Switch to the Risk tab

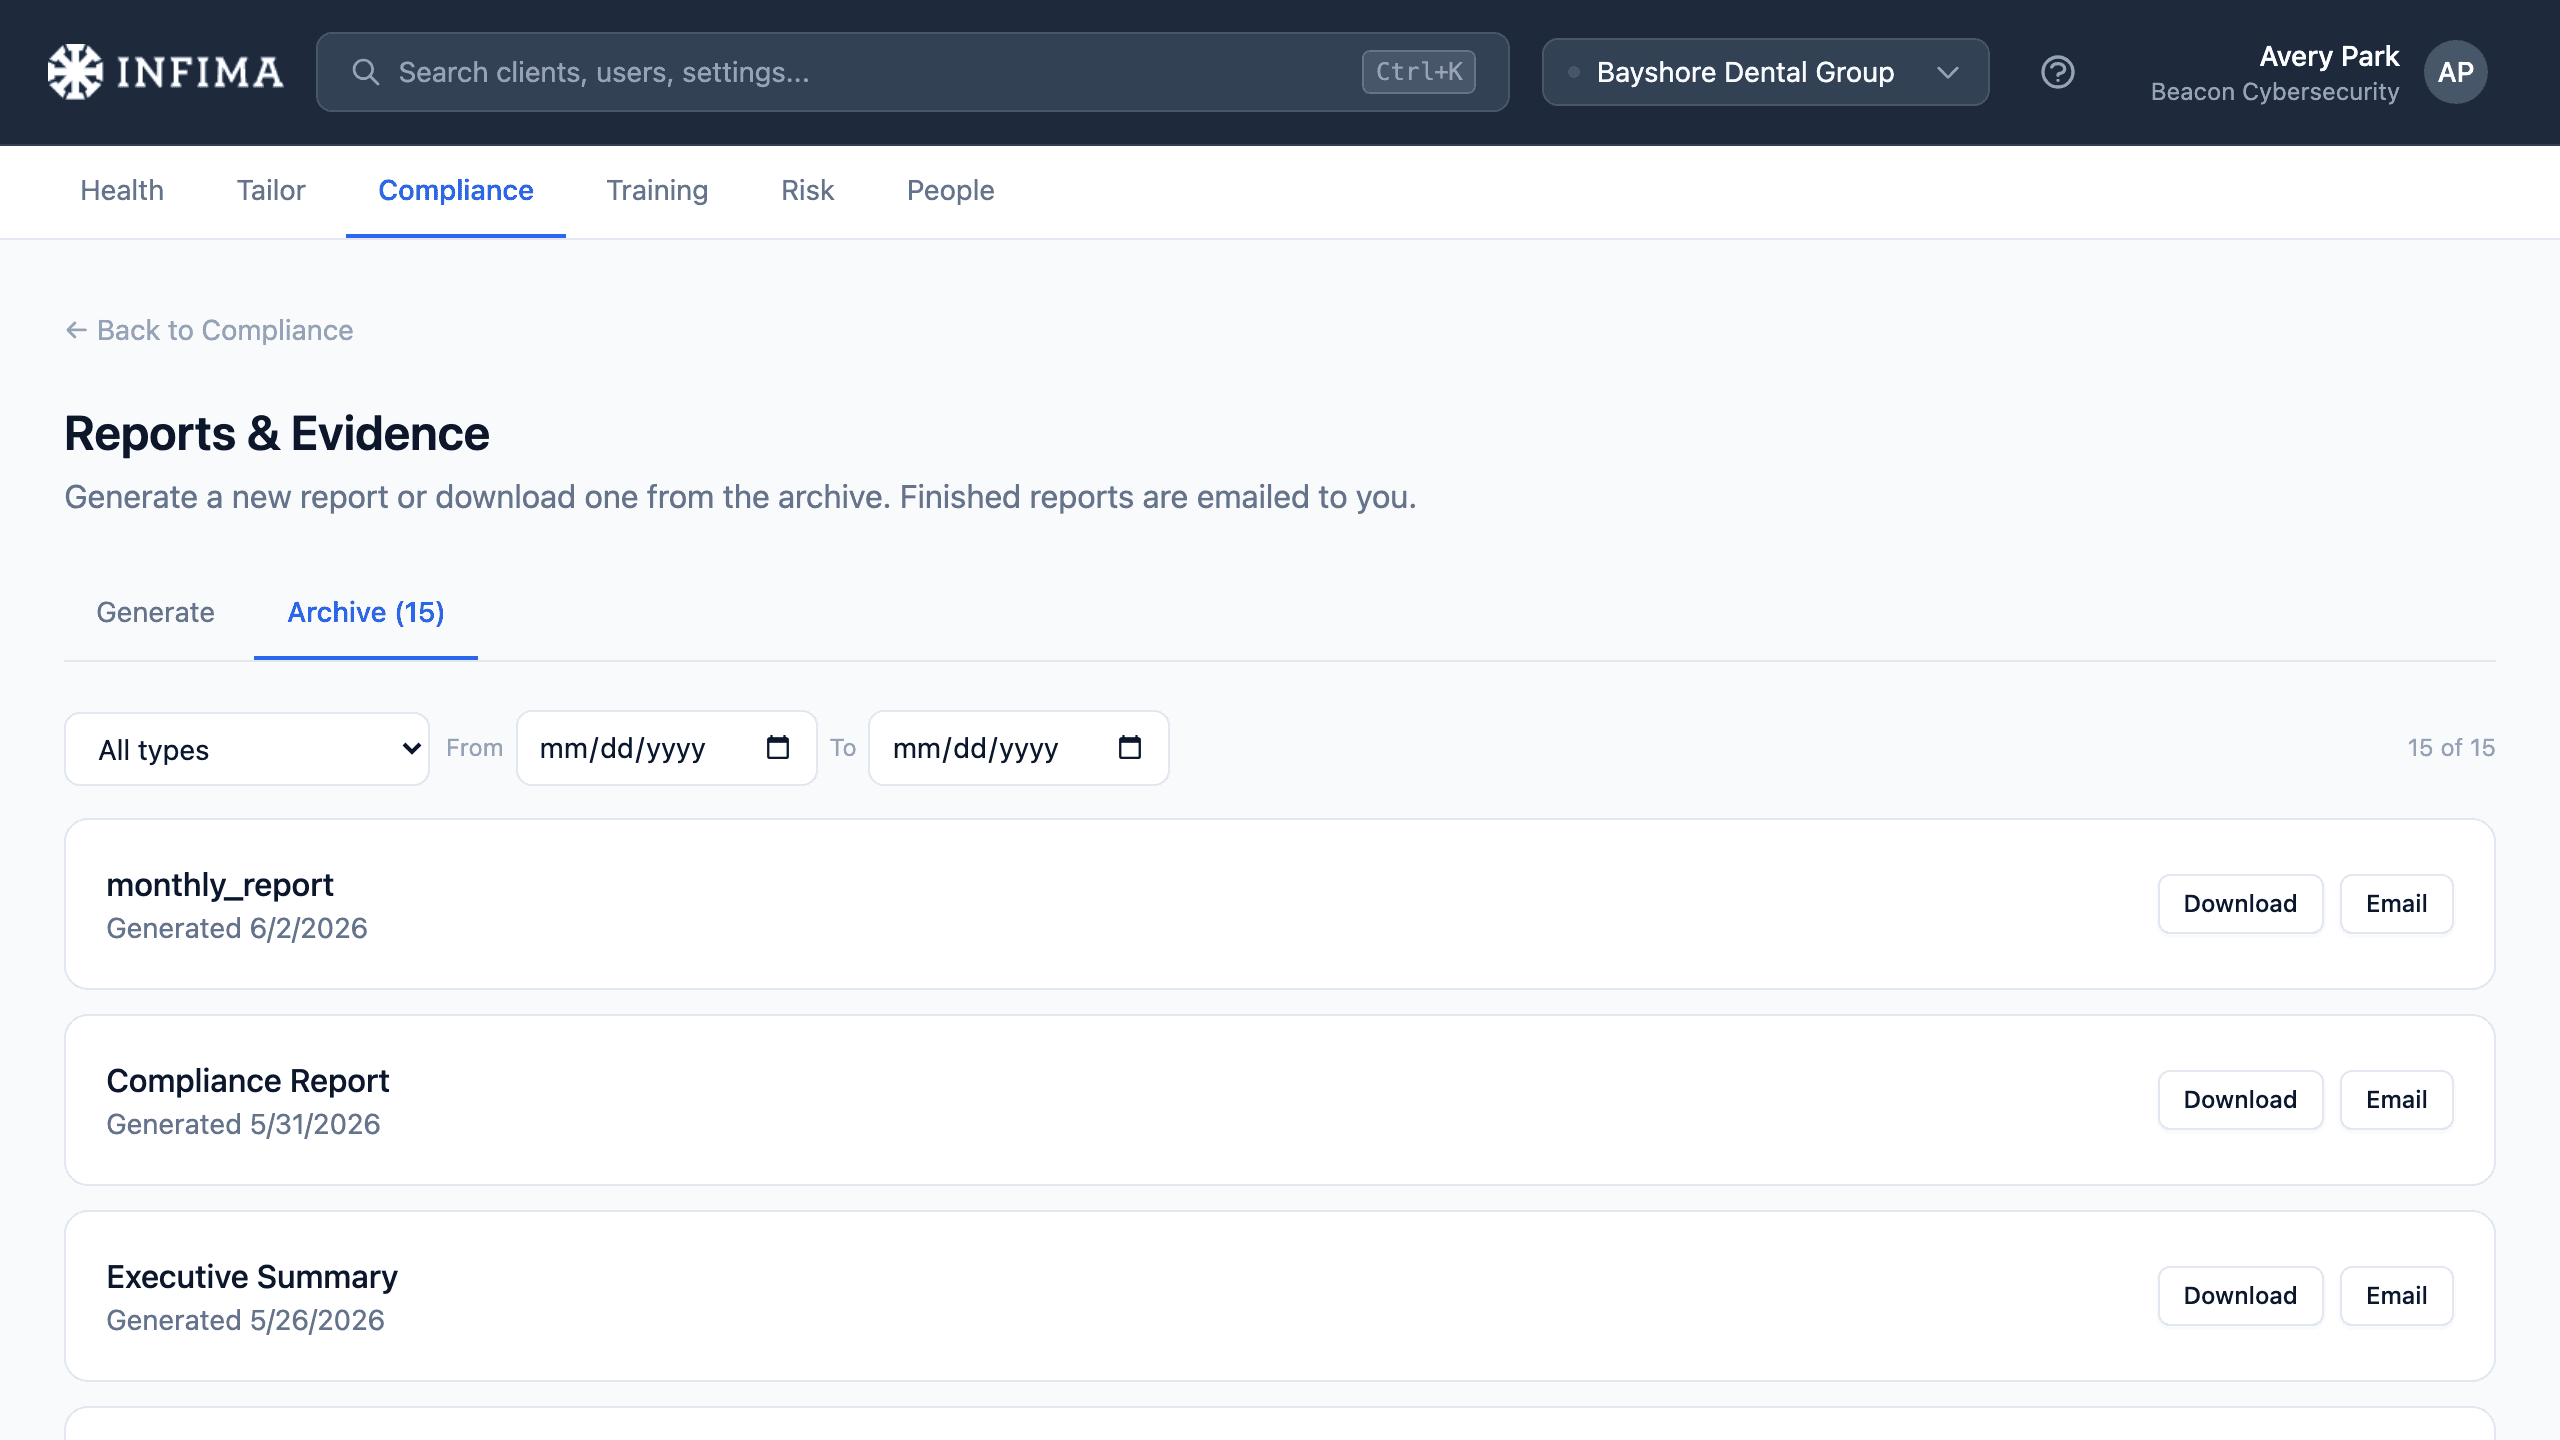[x=807, y=190]
